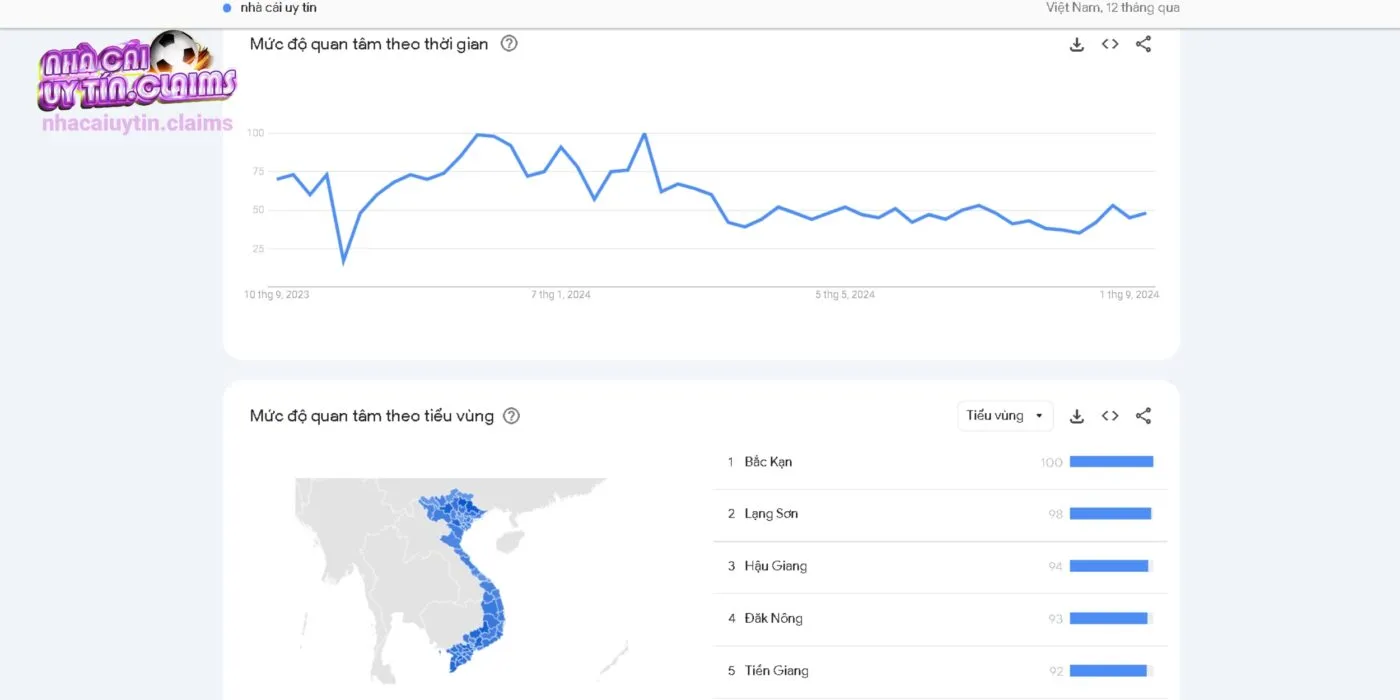Viewport: 1400px width, 700px height.
Task: Open the Tiểu vùng dropdown
Action: (1005, 416)
